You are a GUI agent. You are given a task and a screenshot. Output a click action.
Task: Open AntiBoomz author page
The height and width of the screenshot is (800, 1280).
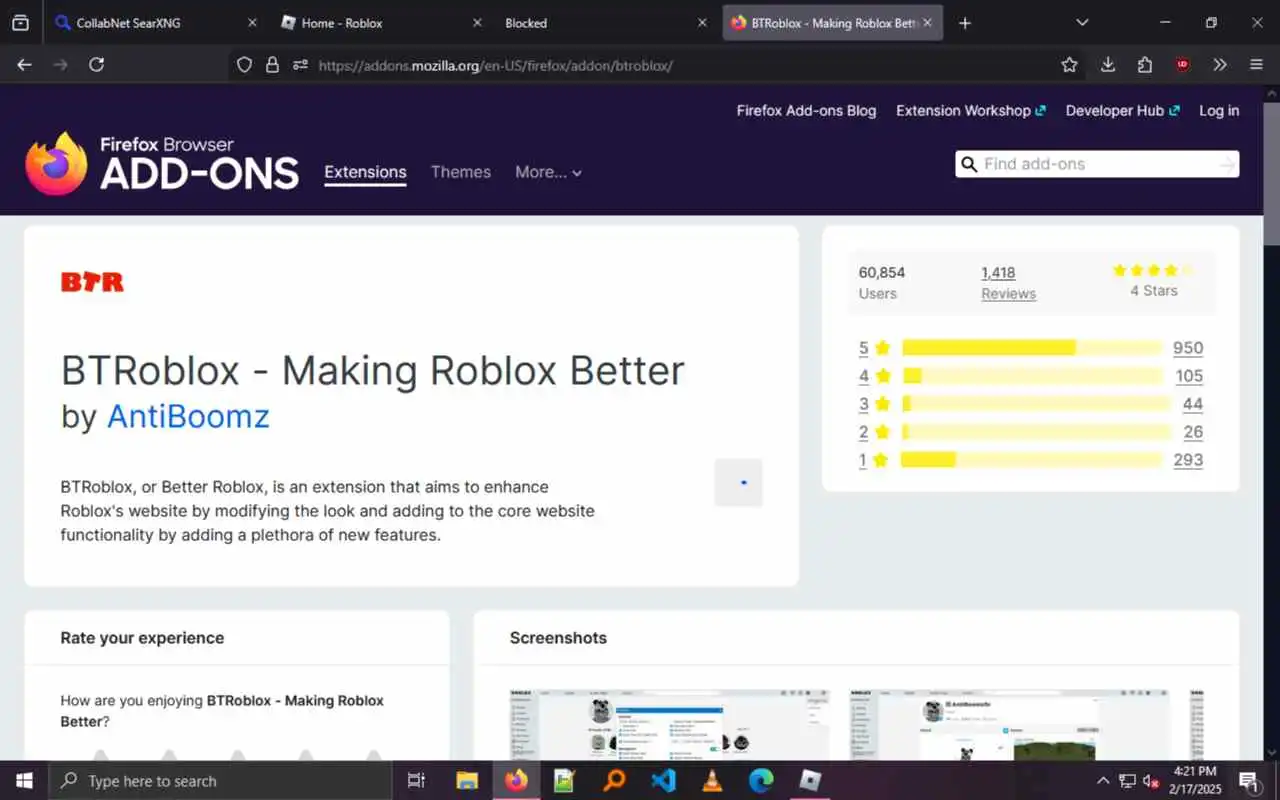coord(188,416)
